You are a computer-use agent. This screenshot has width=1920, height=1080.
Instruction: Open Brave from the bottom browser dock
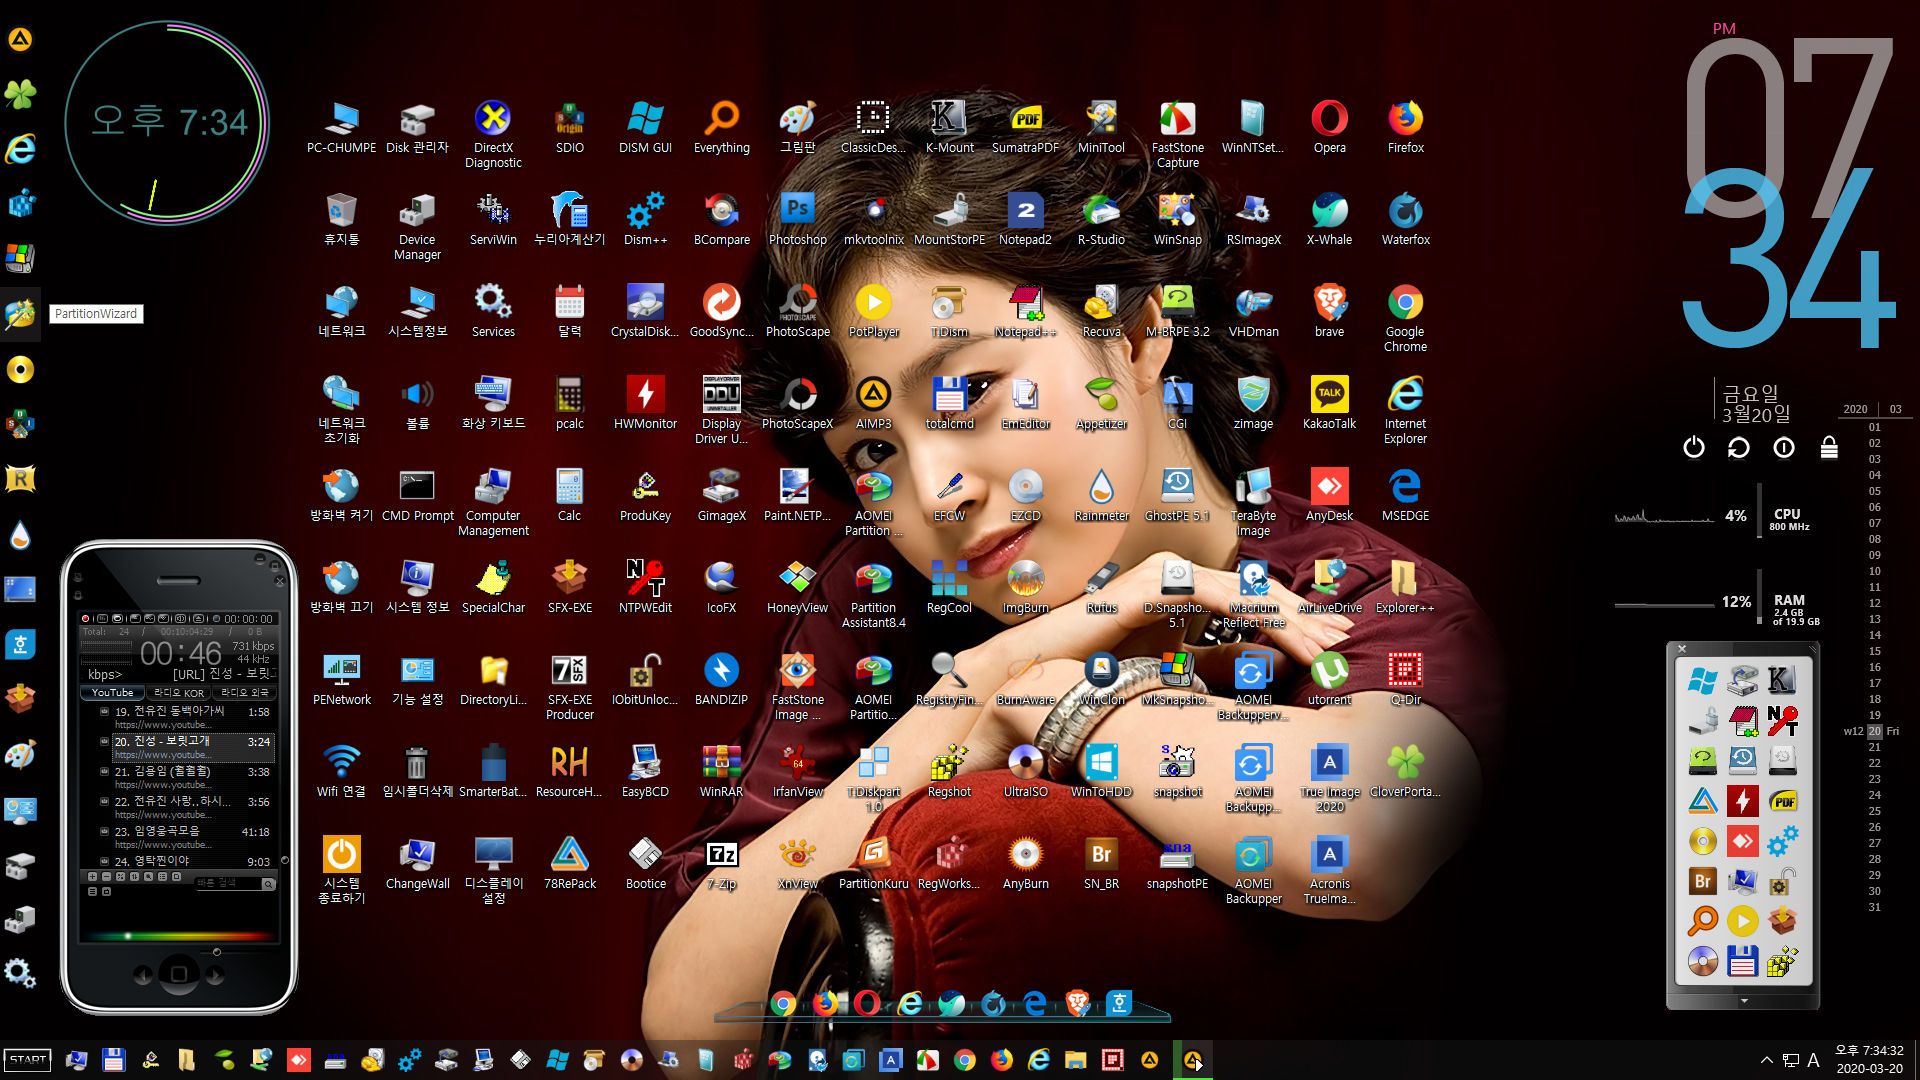coord(1077,1002)
